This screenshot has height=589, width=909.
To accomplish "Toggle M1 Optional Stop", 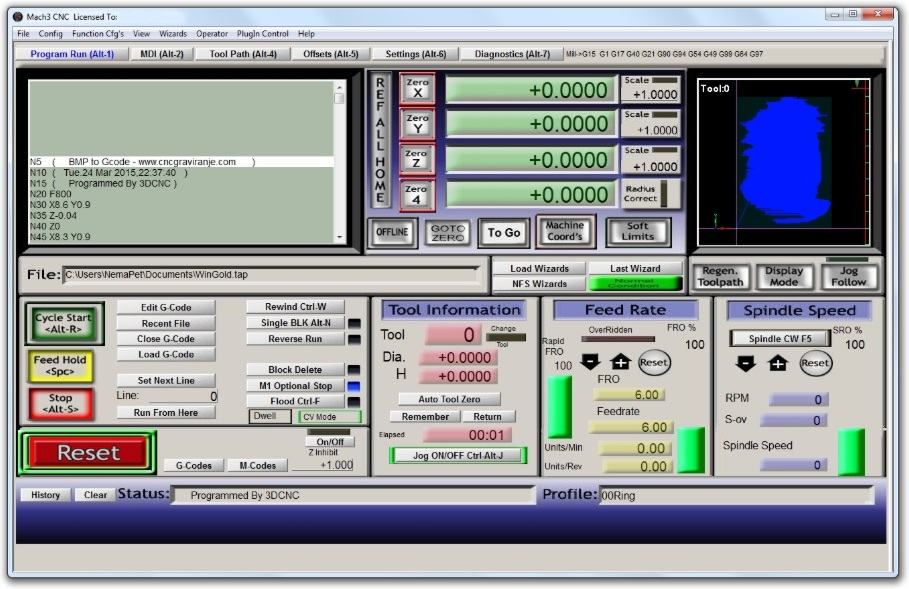I will click(295, 386).
